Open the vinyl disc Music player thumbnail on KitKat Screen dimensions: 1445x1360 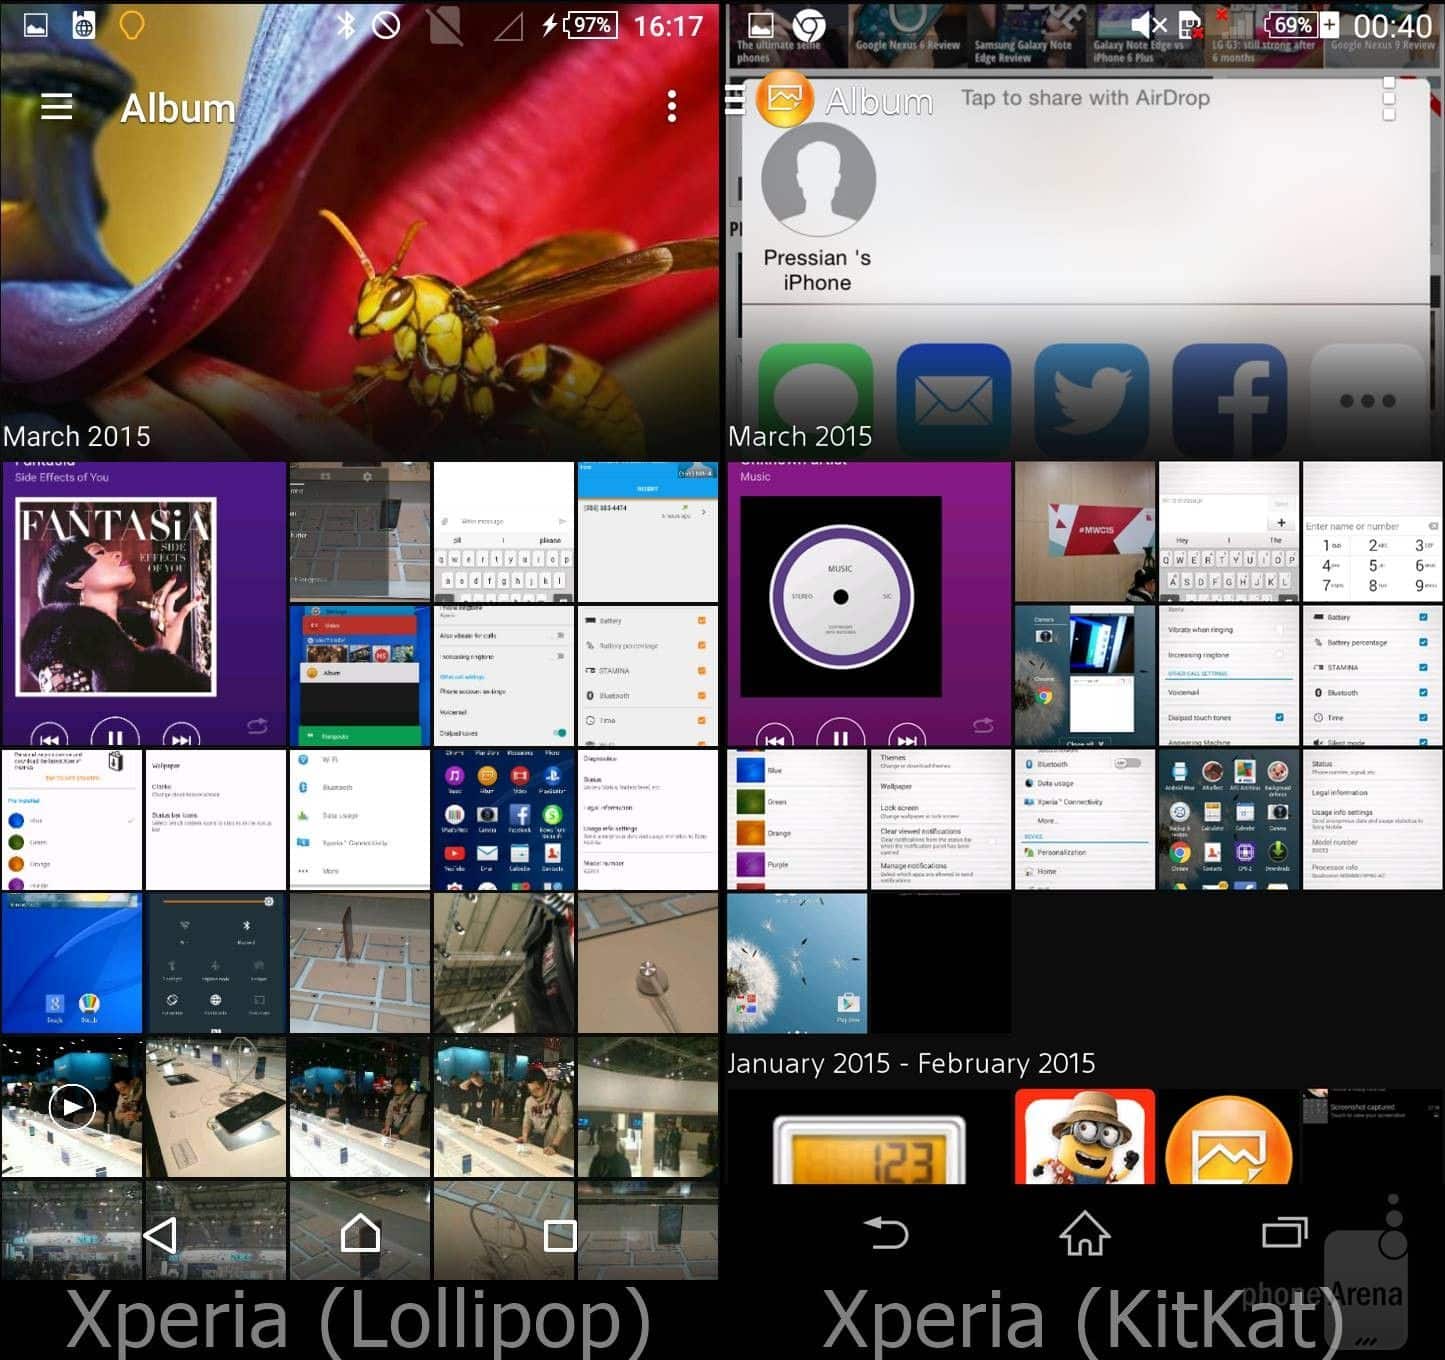pos(869,604)
